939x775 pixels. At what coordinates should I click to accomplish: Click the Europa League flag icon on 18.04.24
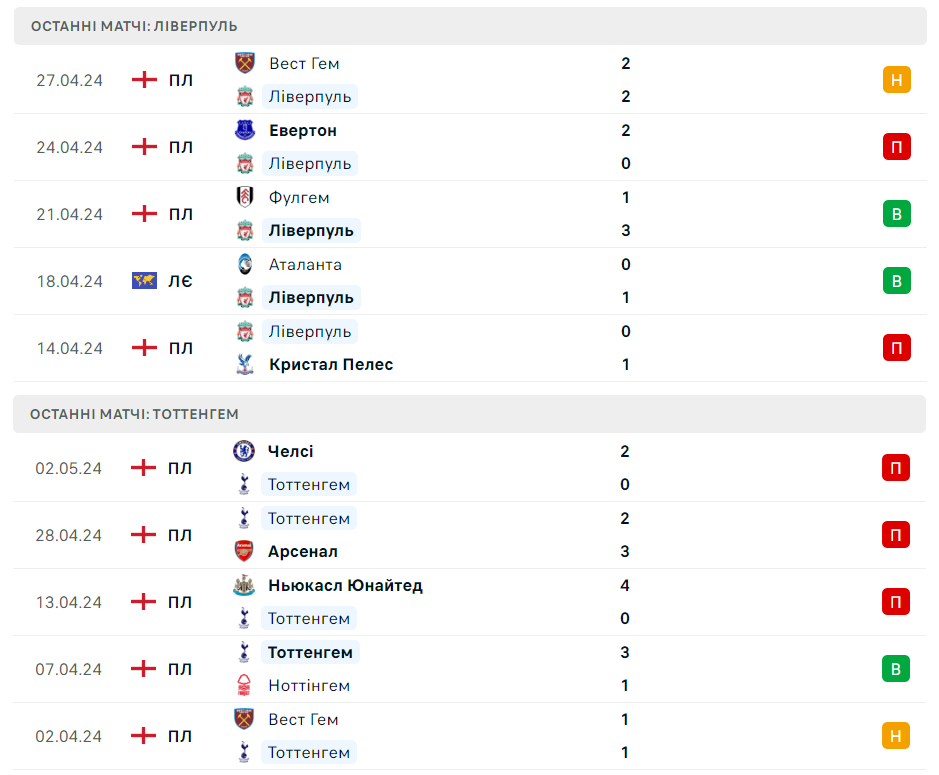pyautogui.click(x=144, y=280)
